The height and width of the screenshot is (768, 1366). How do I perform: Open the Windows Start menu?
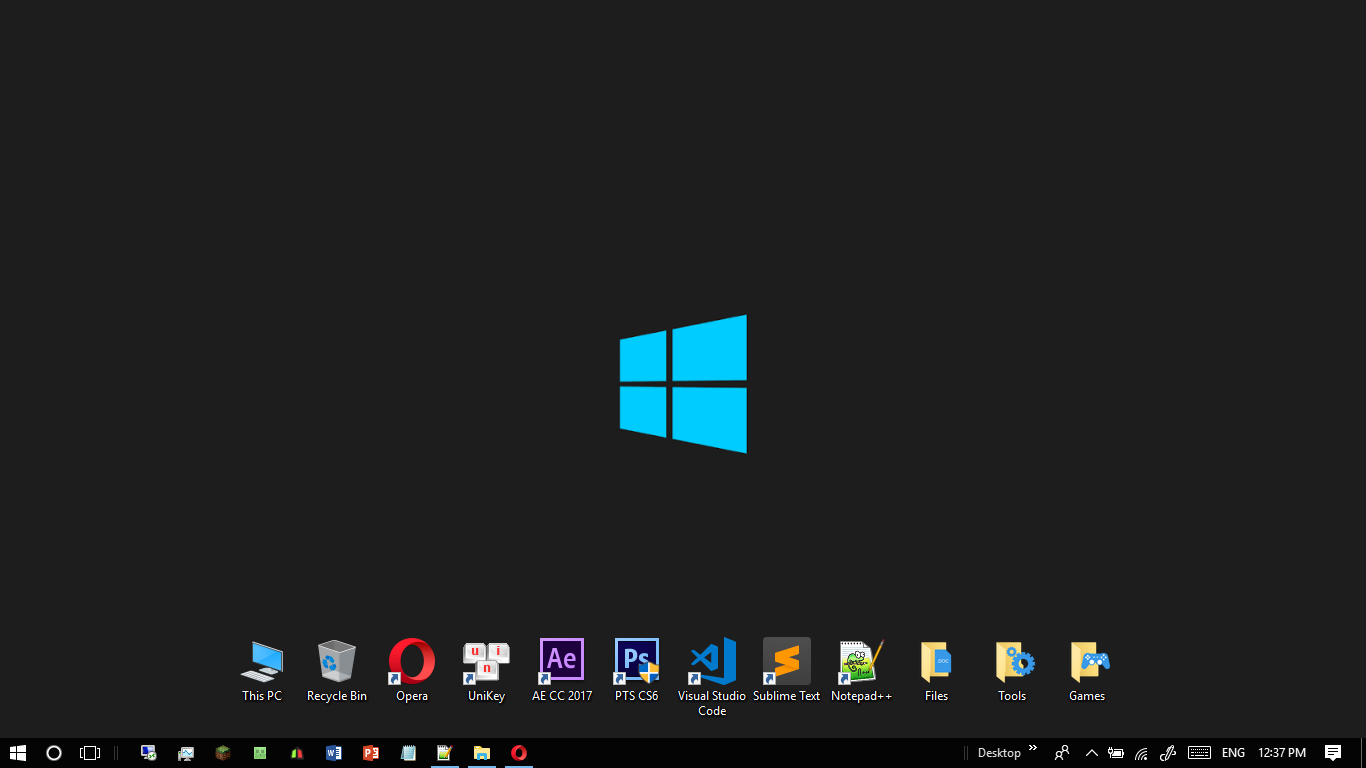17,753
